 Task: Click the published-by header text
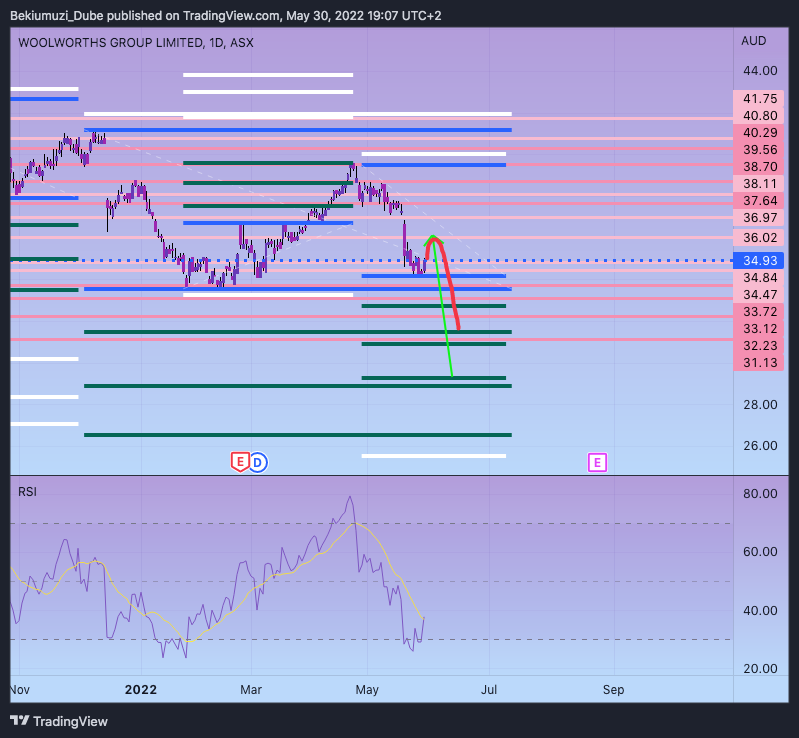coord(226,16)
